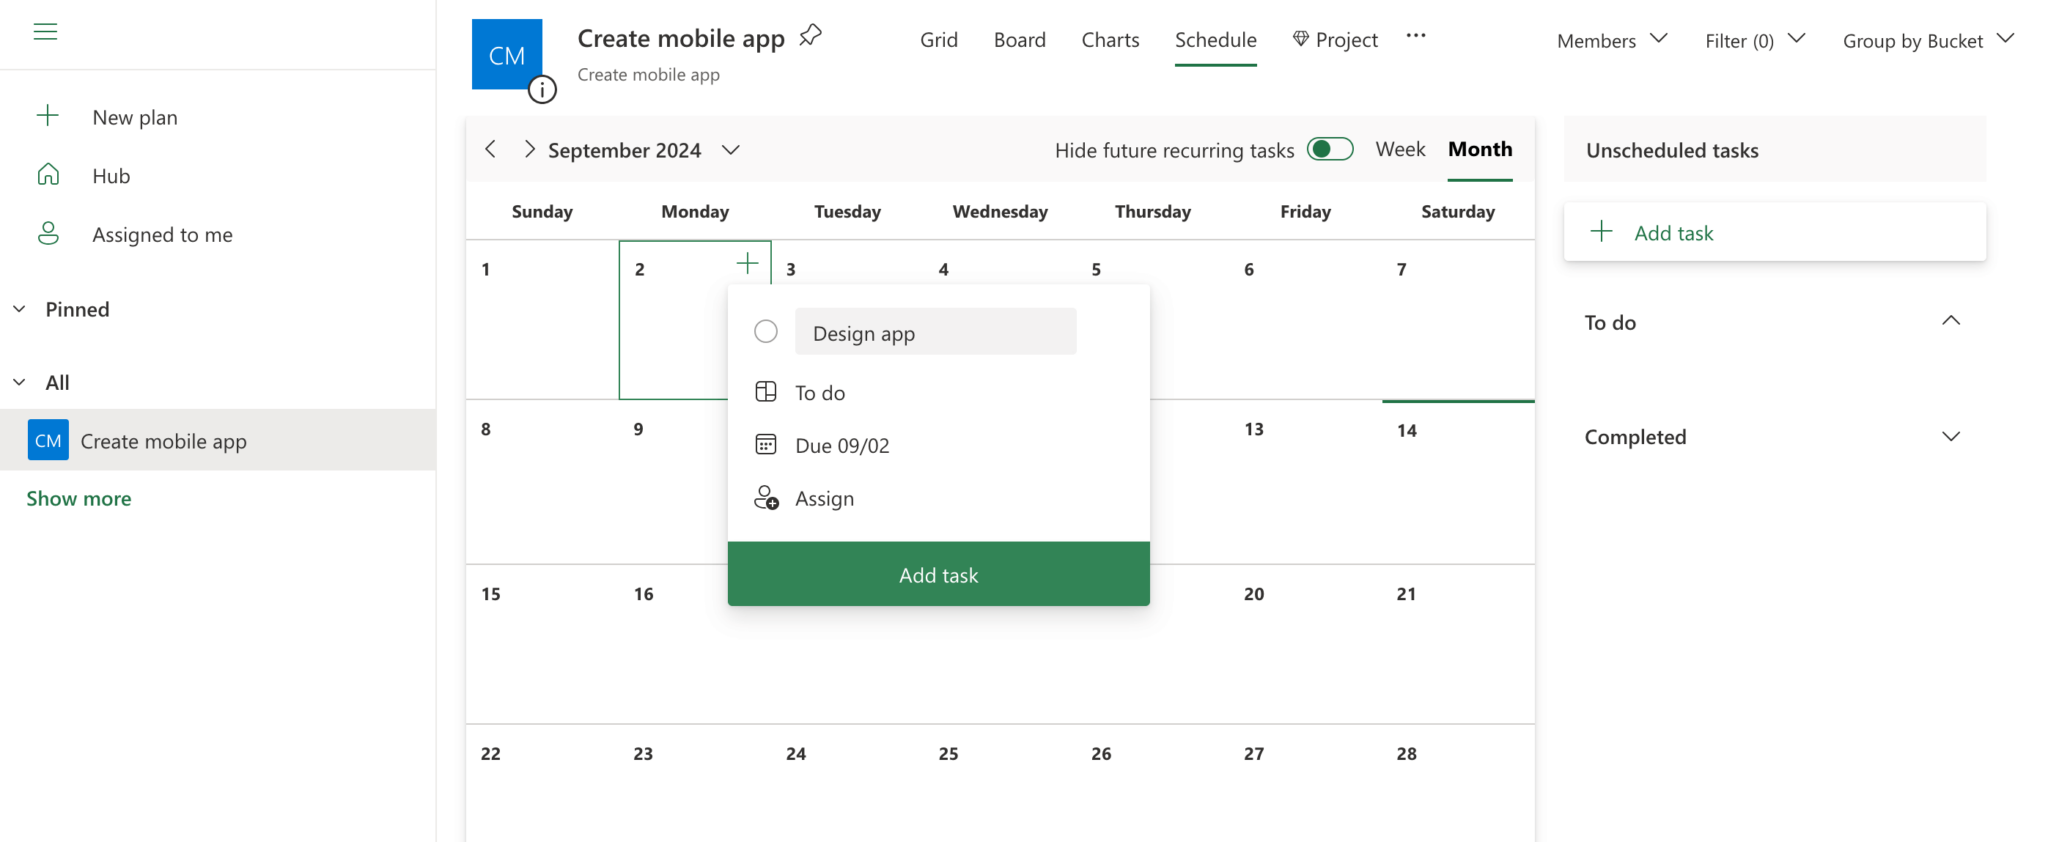Mark Design app task complete circle
Screen dimensions: 2048x842
click(x=766, y=331)
